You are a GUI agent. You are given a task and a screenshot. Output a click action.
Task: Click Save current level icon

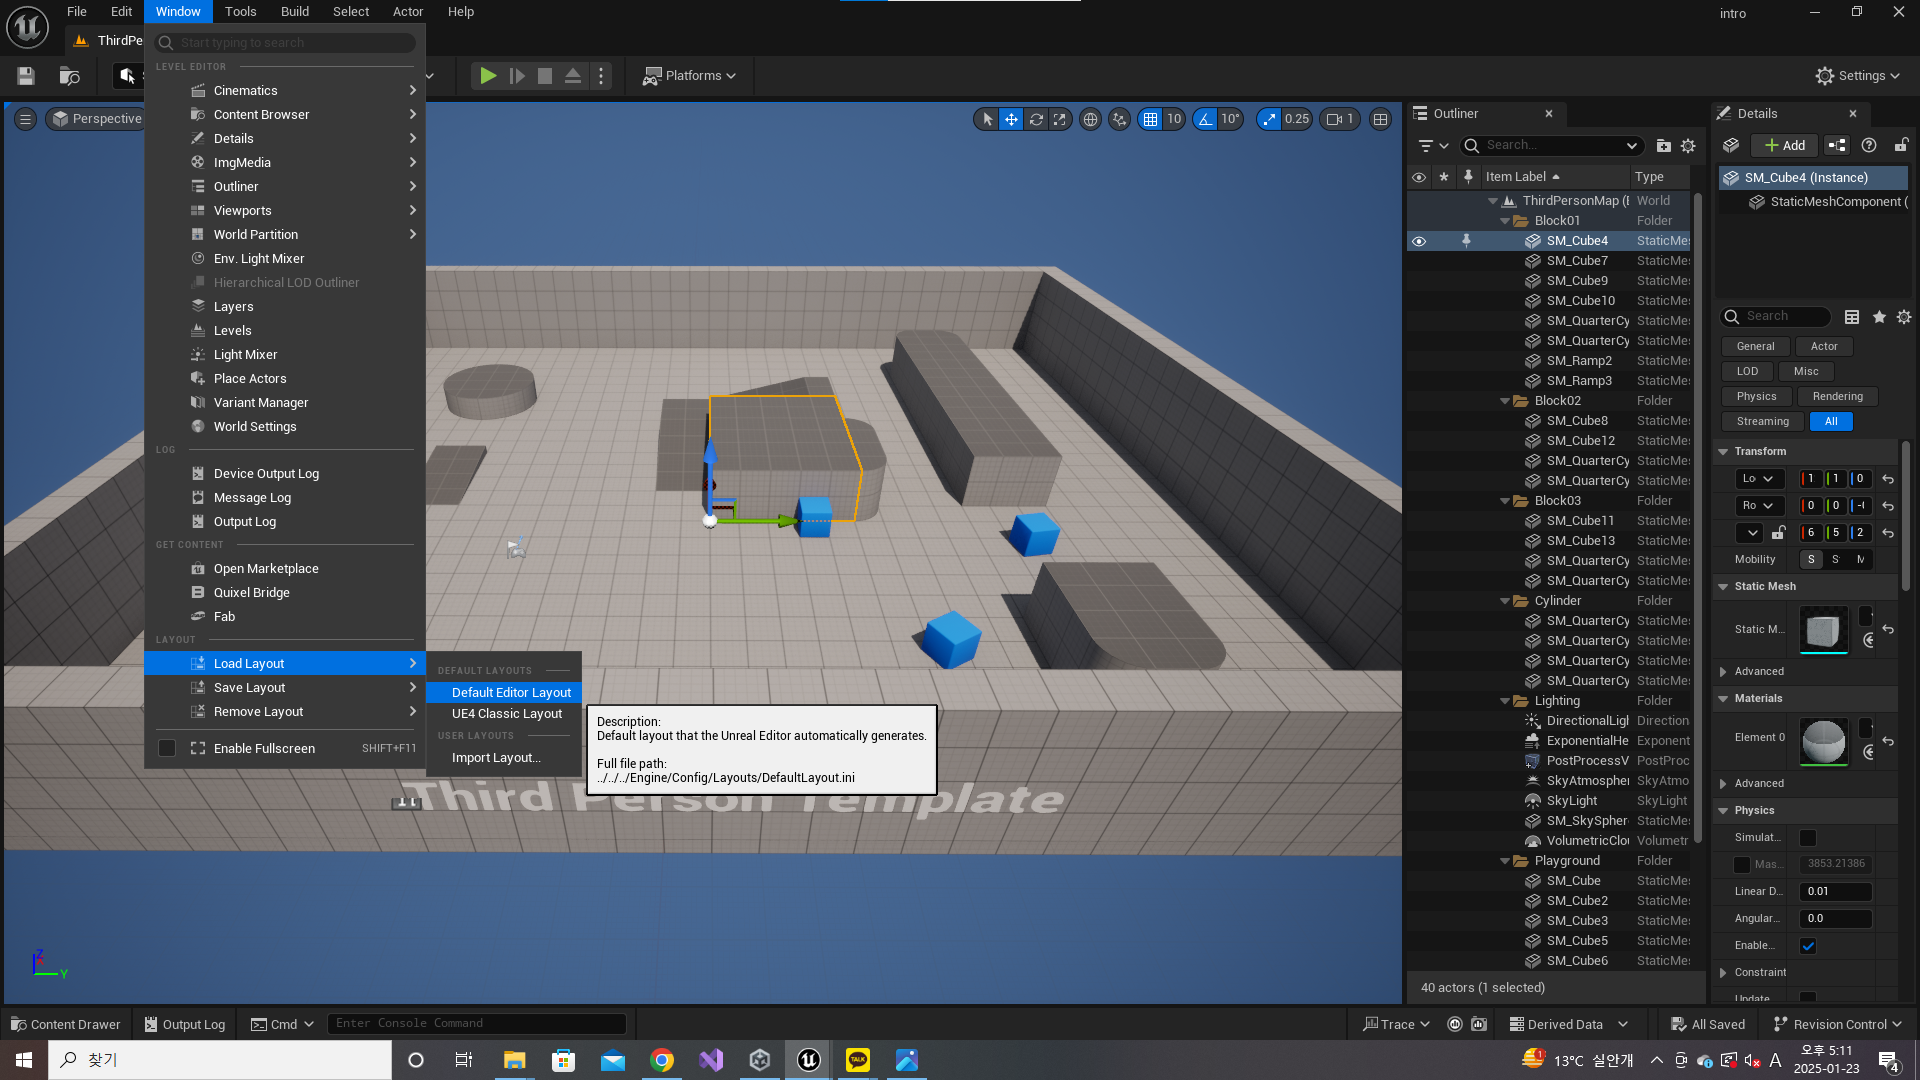coord(26,75)
